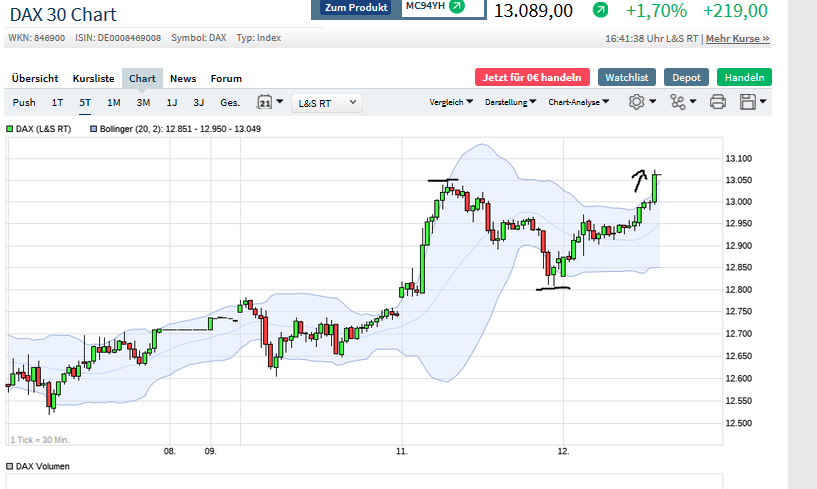Screen dimensions: 817x489
Task: Click the chart settings gear icon
Action: pos(636,102)
